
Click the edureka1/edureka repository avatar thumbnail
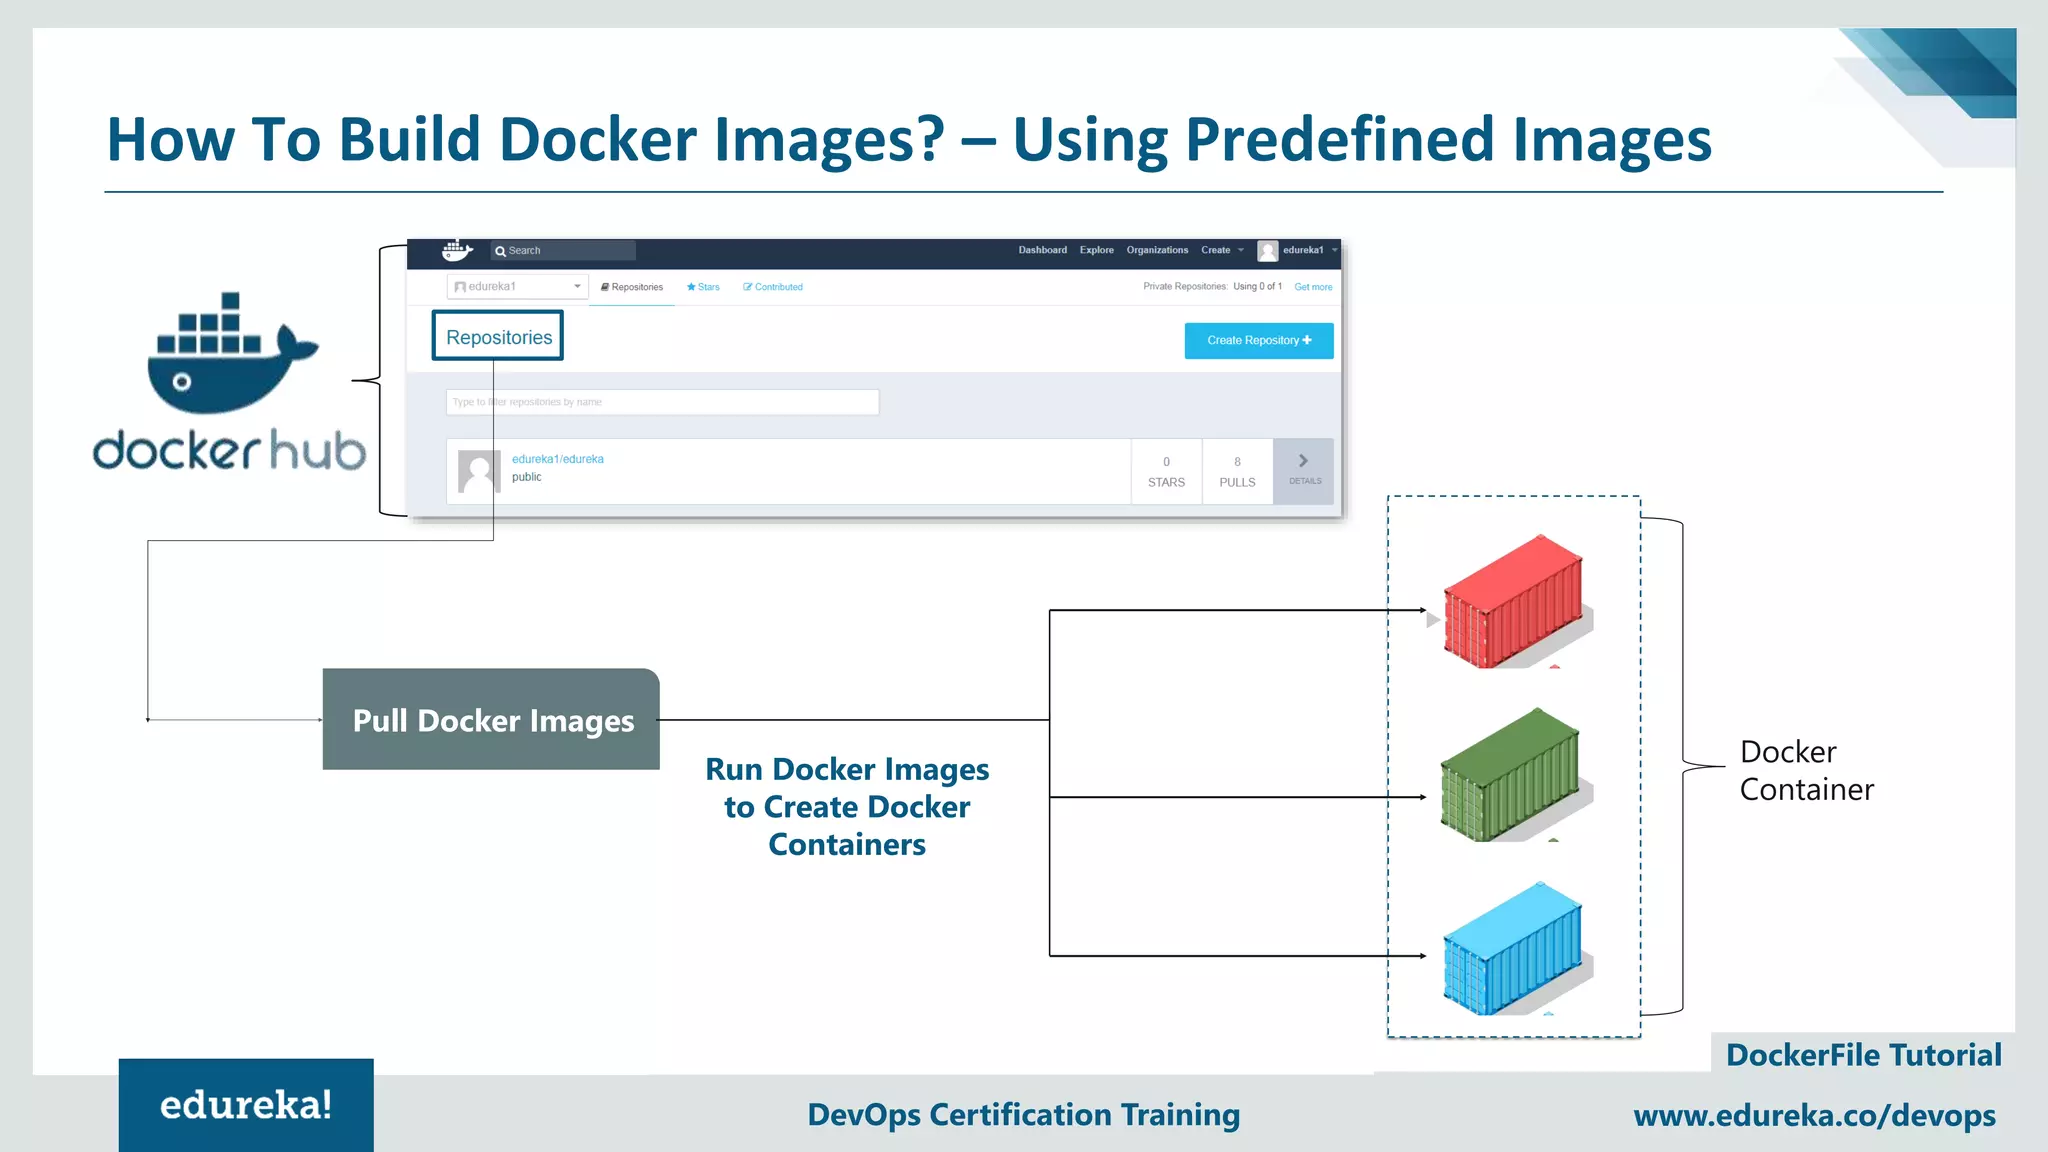coord(478,471)
